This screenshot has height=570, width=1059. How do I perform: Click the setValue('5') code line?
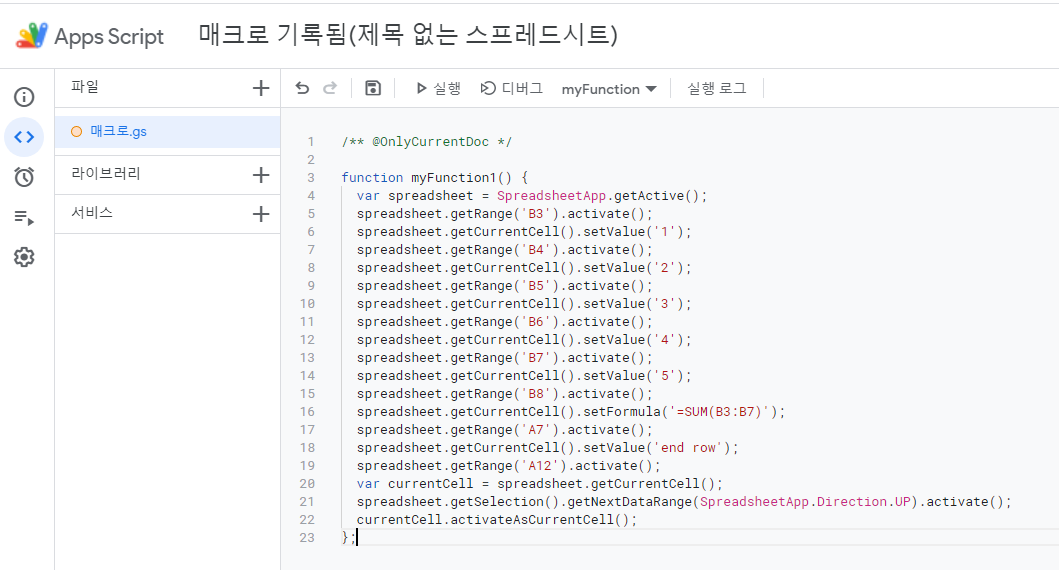tap(524, 375)
